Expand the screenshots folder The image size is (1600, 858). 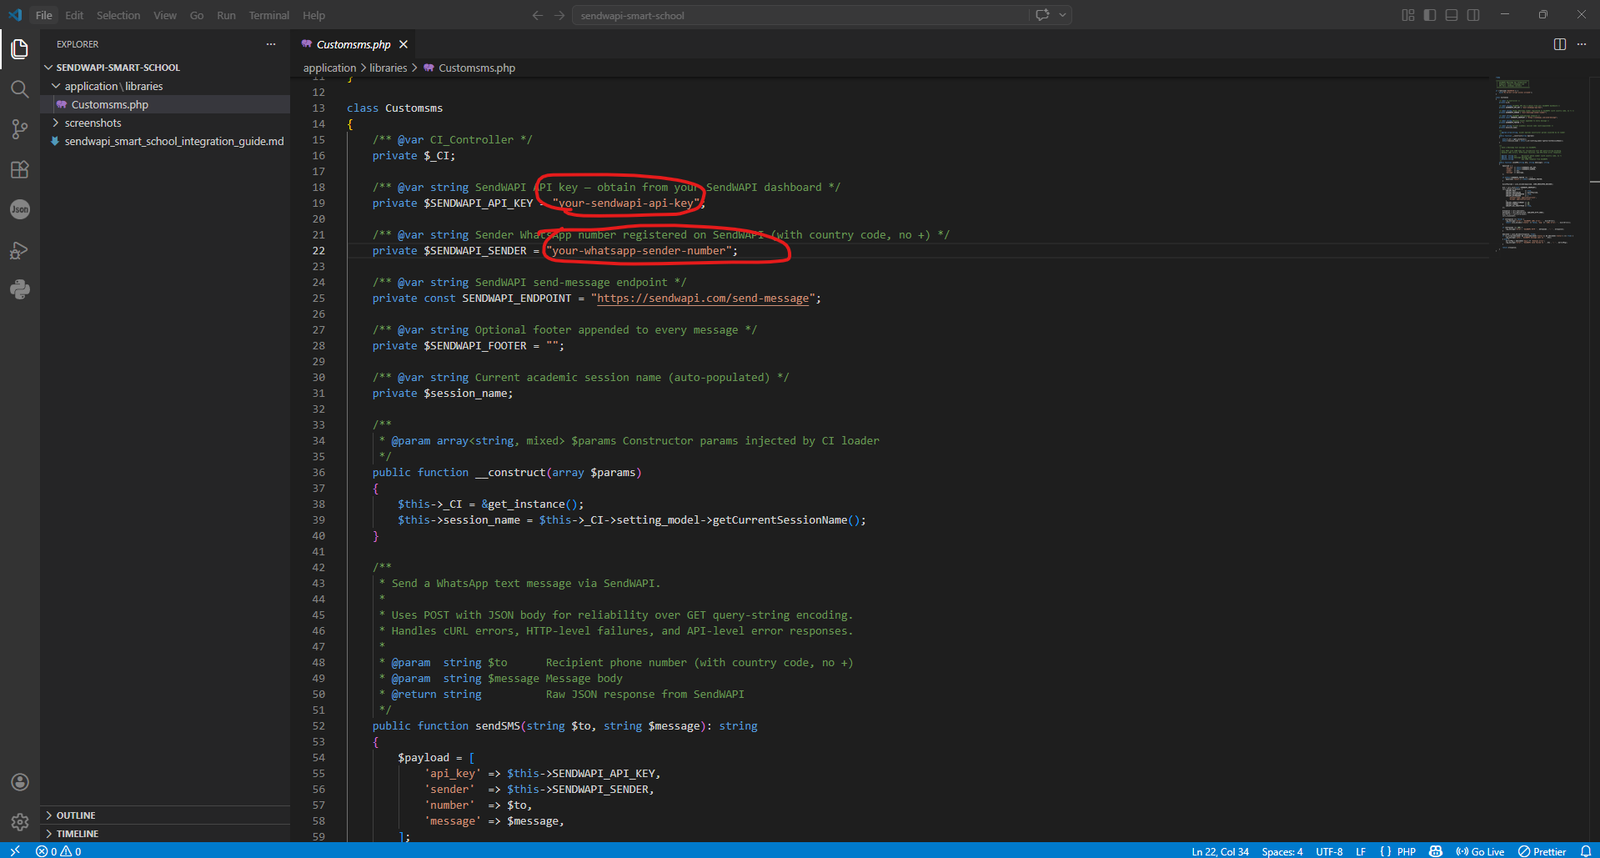point(165,123)
